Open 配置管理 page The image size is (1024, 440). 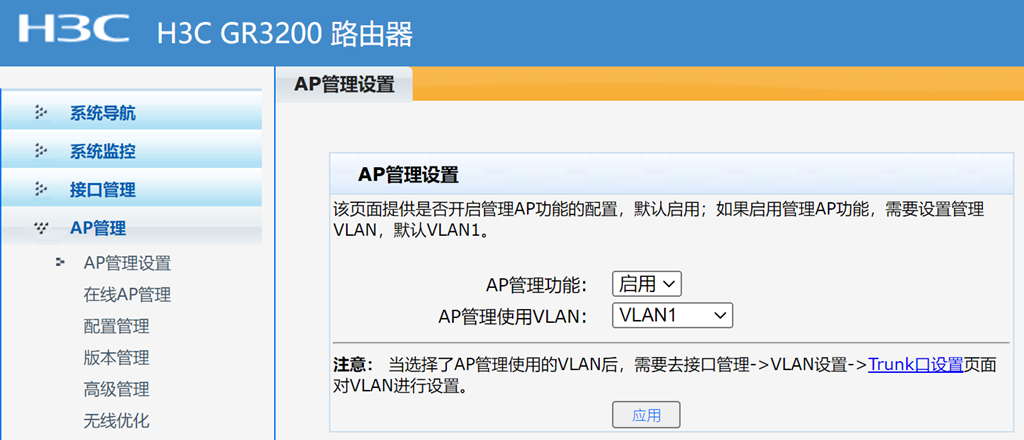coord(116,326)
